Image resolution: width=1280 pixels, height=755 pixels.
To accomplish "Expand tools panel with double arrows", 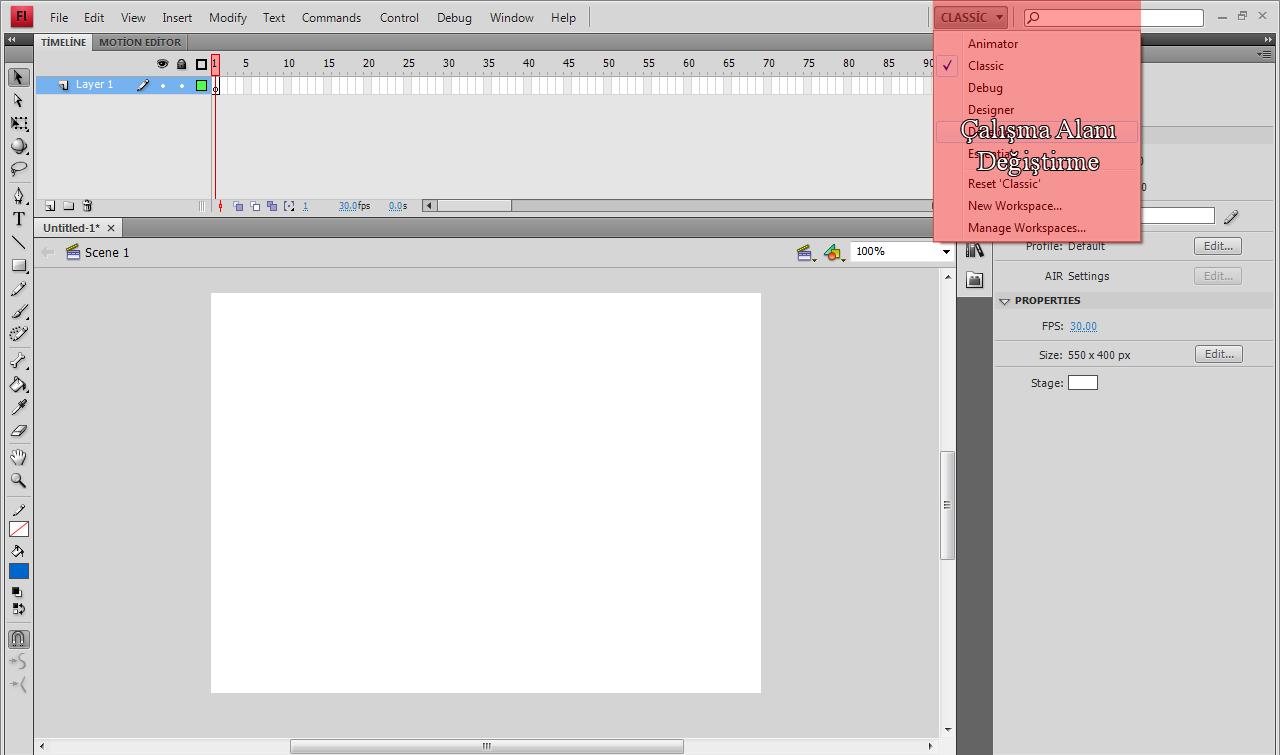I will click(12, 40).
